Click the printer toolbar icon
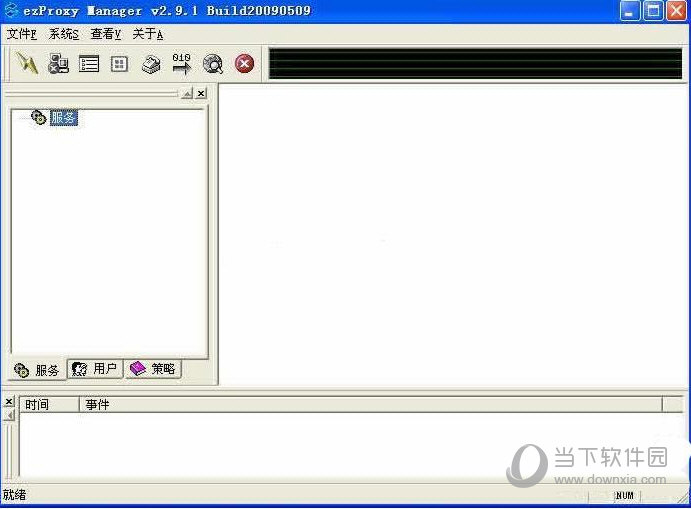 (151, 64)
